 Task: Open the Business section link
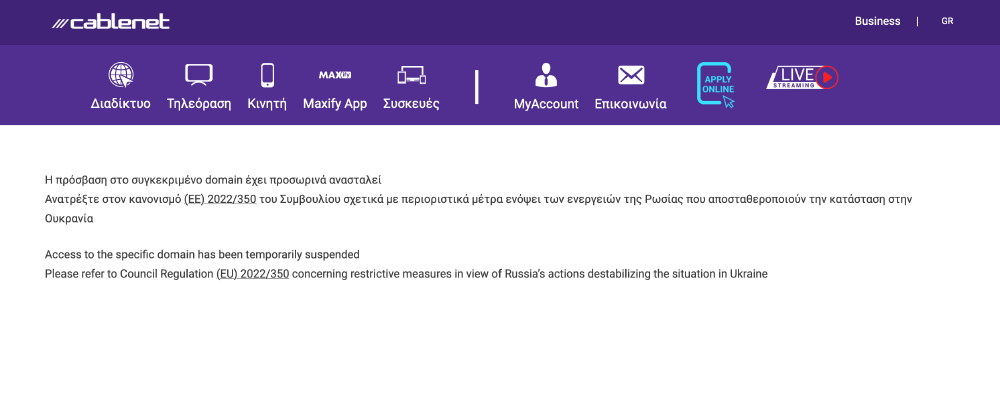click(x=877, y=21)
